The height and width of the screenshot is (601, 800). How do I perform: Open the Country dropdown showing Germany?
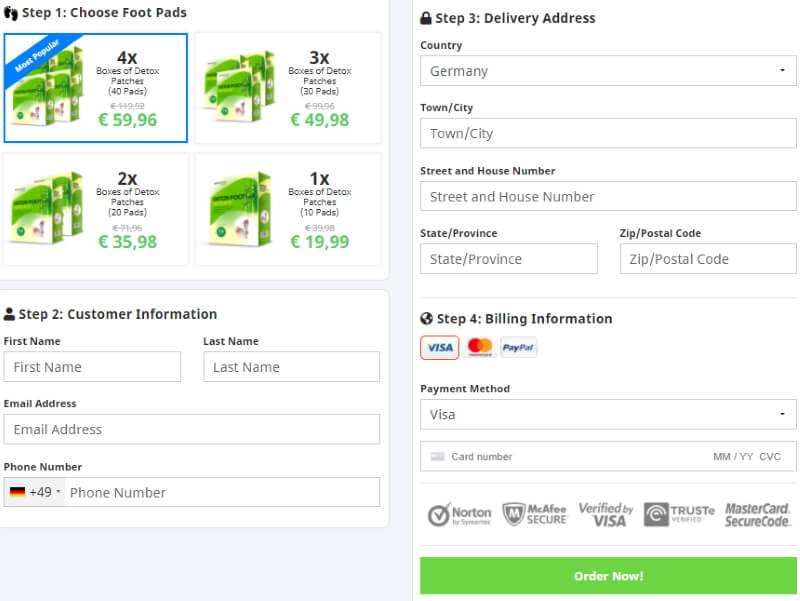608,71
